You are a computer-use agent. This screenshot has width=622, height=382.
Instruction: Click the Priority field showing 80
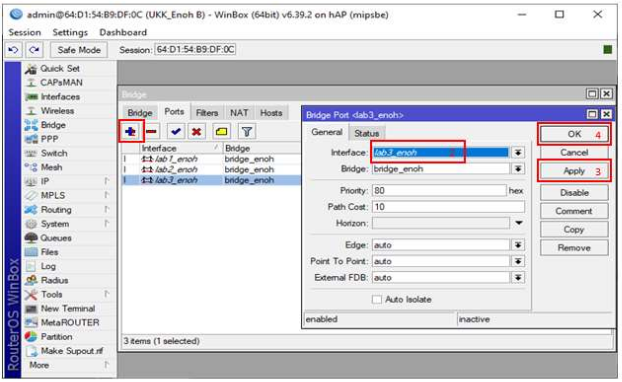(x=439, y=191)
